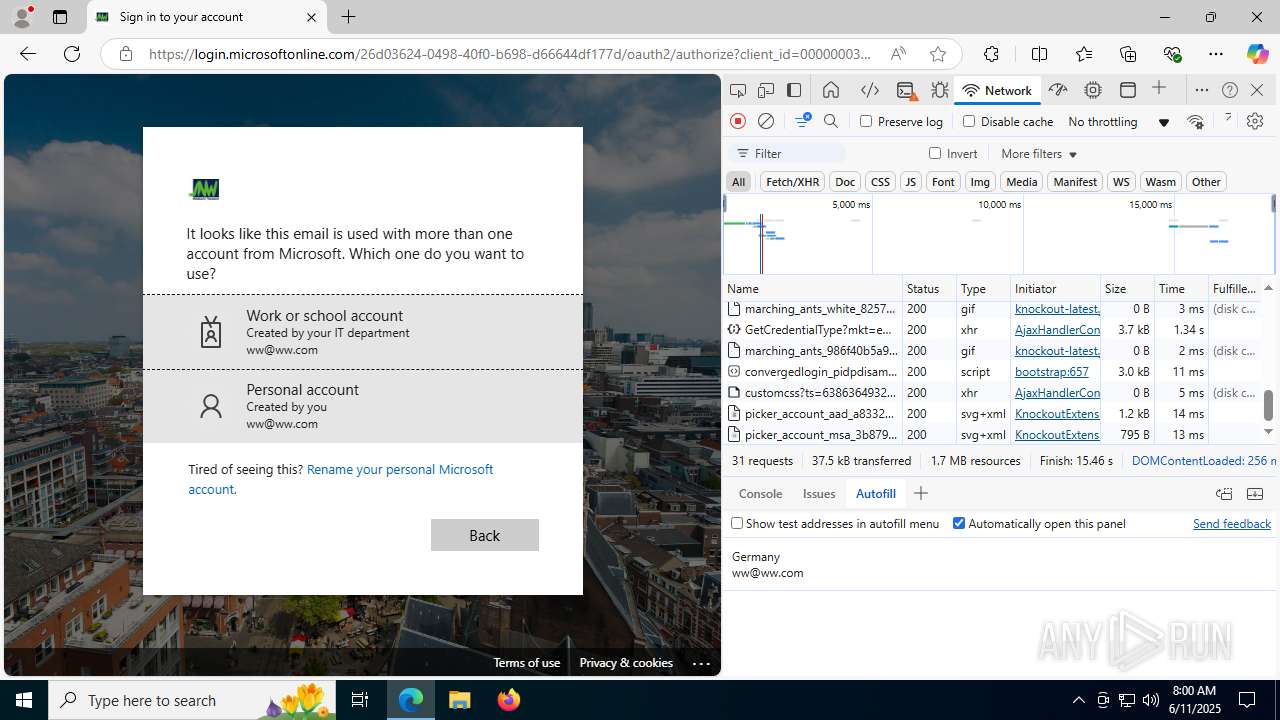Add more tools with plus icon
The width and height of the screenshot is (1280, 720).
[x=1159, y=89]
